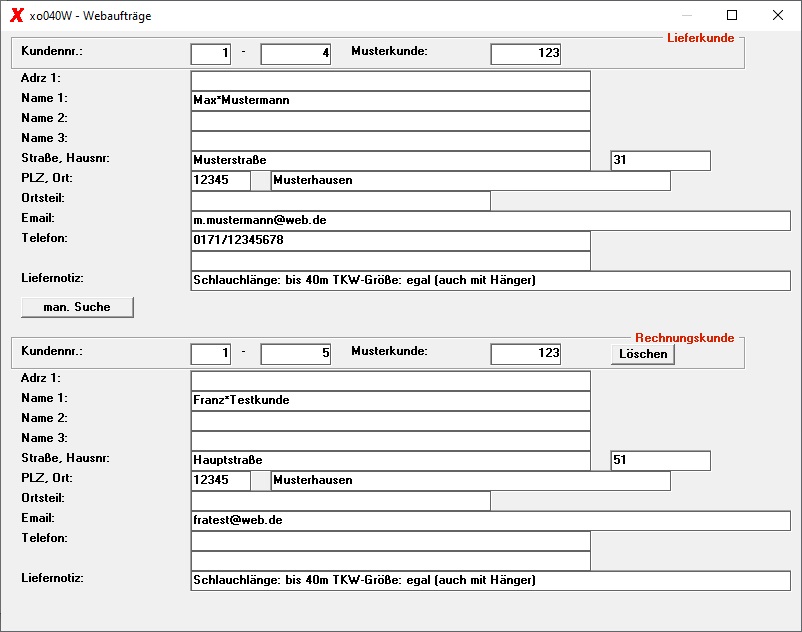802x632 pixels.
Task: Click the empty Name 3 field under Rechnungskunde
Action: point(391,441)
